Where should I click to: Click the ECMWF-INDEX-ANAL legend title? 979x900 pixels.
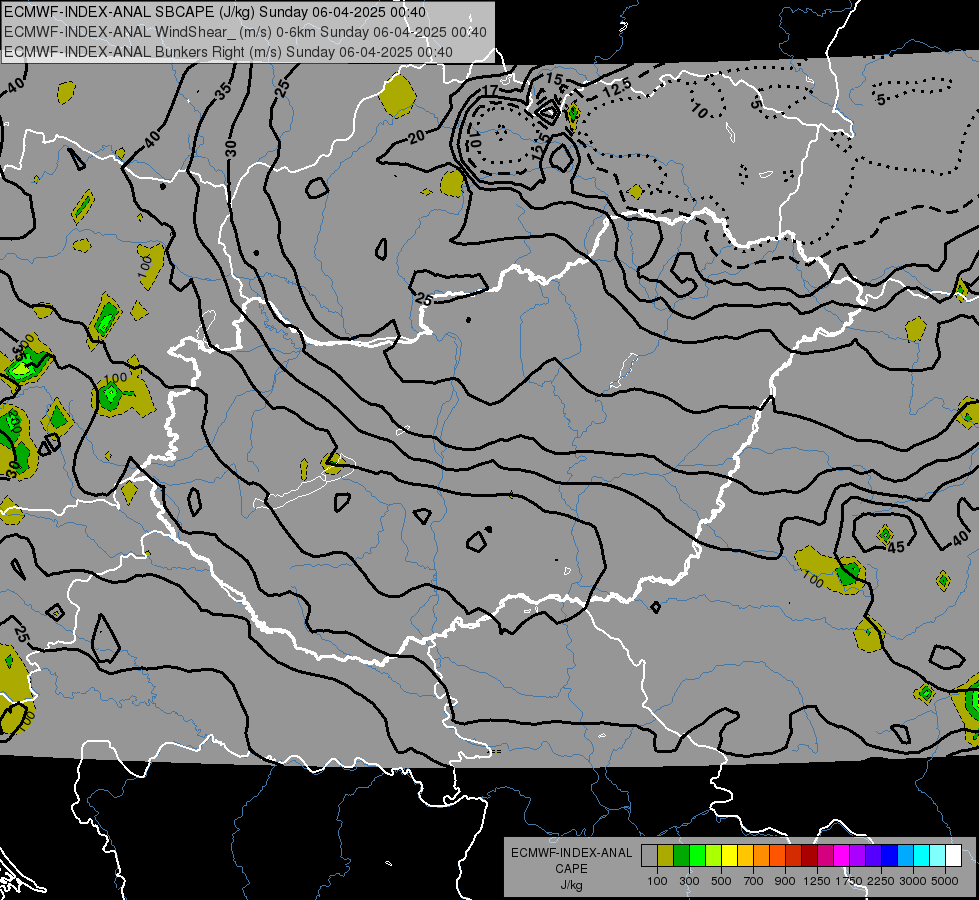571,853
